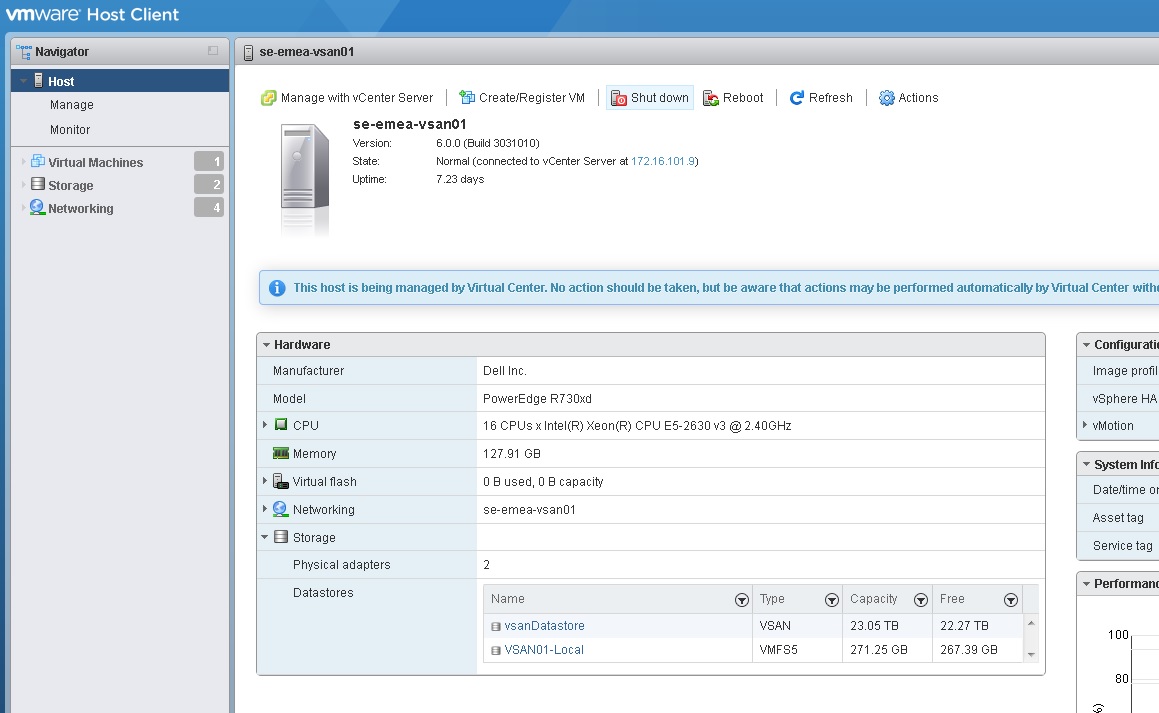The width and height of the screenshot is (1159, 713).
Task: Select Host in Navigator tree
Action: click(61, 81)
